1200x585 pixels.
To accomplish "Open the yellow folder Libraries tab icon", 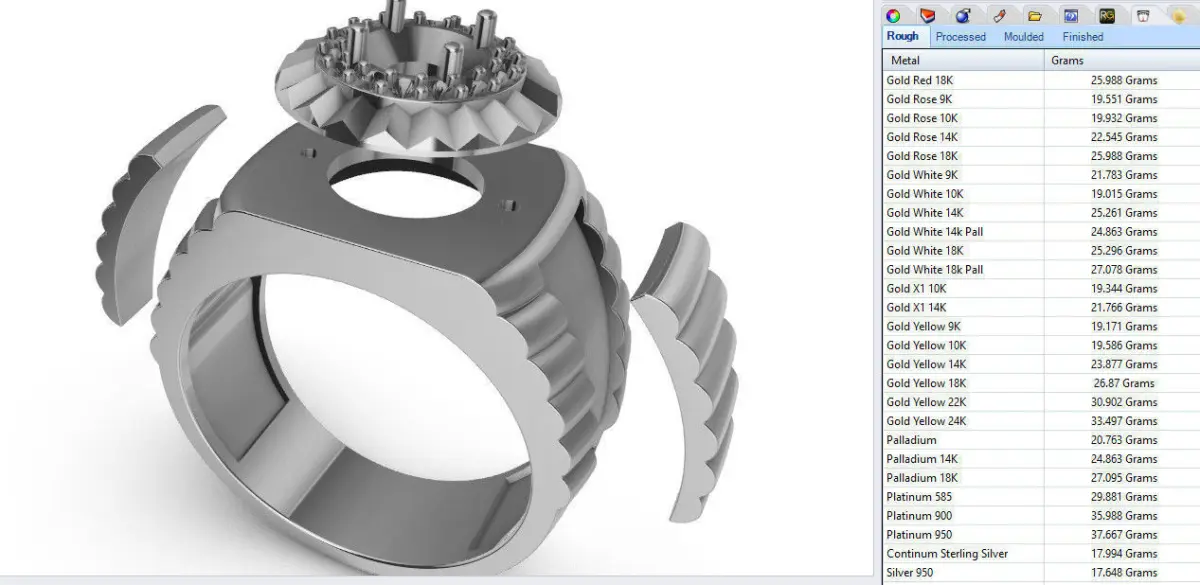I will click(x=1035, y=15).
